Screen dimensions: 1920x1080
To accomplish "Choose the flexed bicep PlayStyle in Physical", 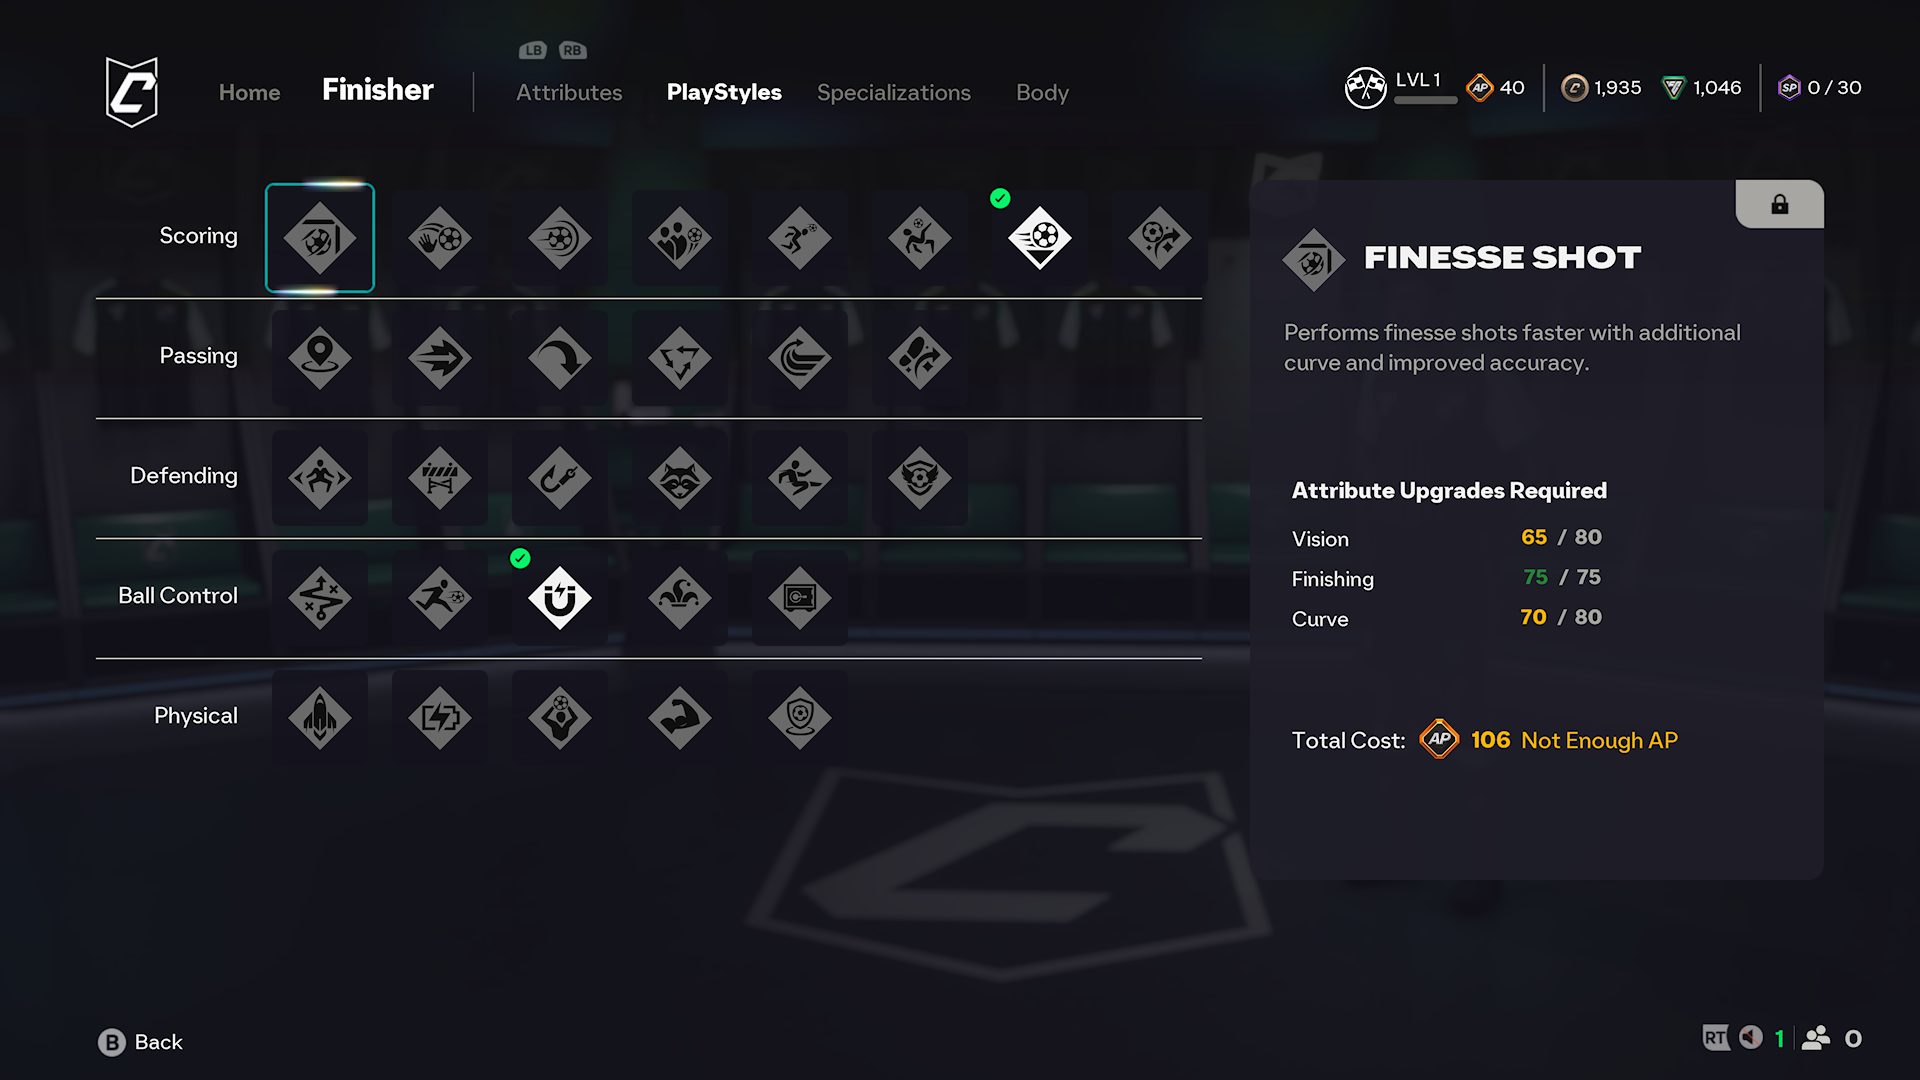I will [680, 718].
